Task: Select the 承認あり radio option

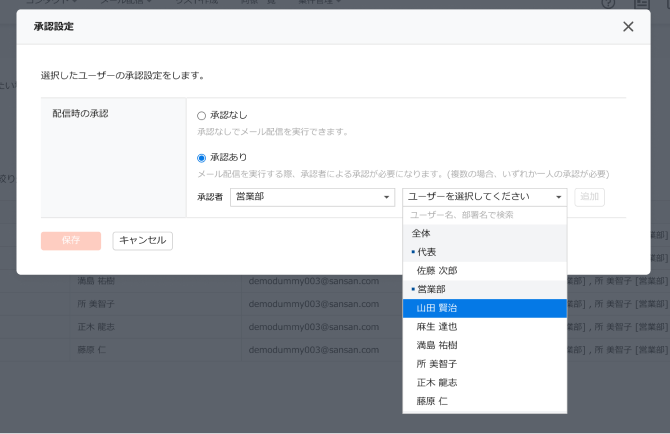Action: (x=201, y=158)
